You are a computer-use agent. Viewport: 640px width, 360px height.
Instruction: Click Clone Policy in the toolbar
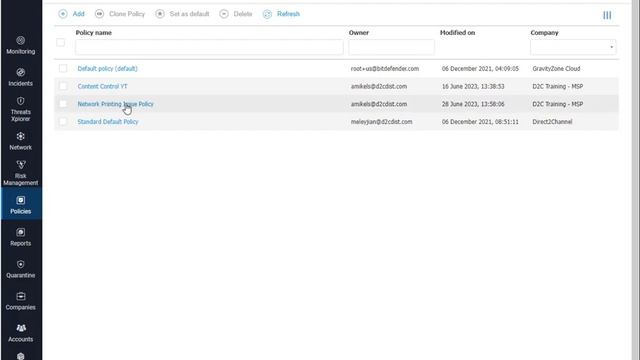tap(120, 14)
